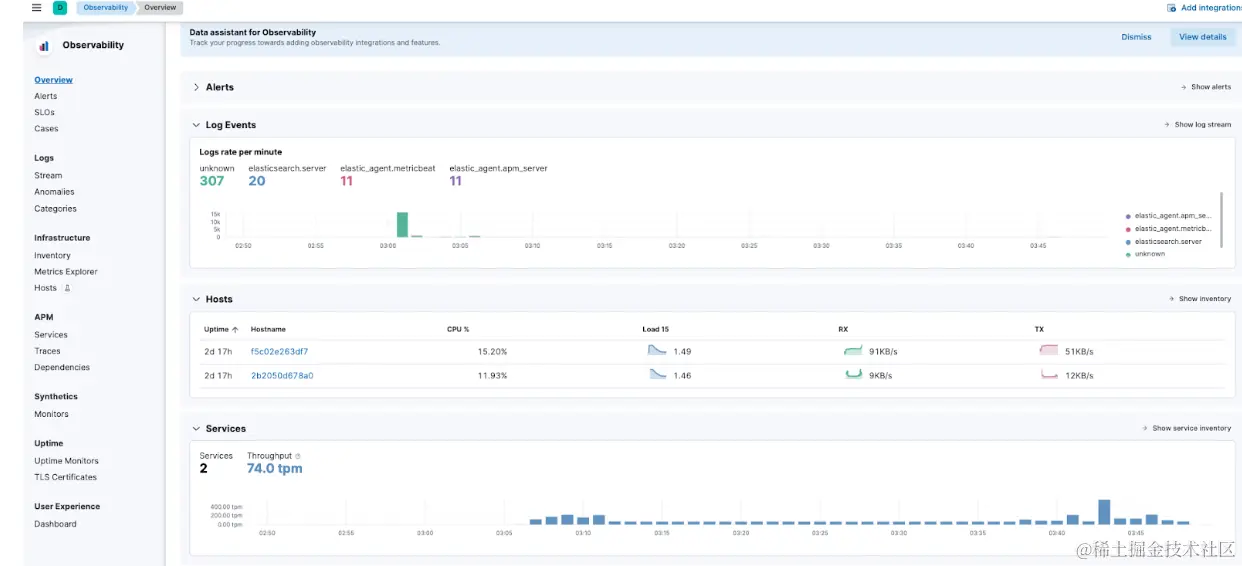Click Show inventory link

click(1200, 299)
